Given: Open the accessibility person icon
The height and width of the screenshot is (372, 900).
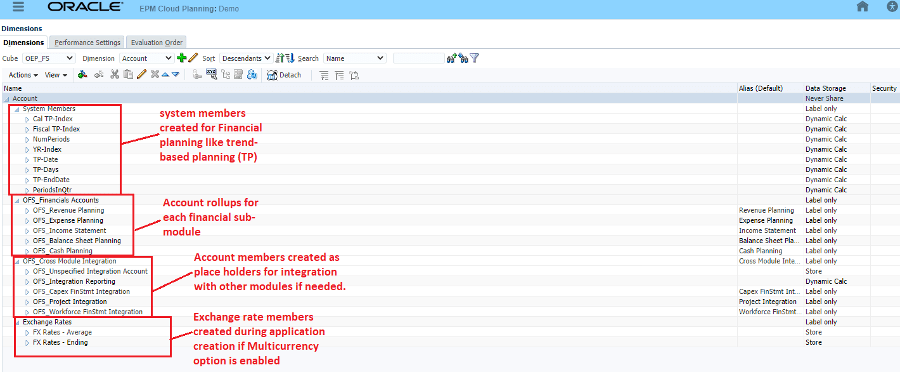Looking at the screenshot, I should pos(891,7).
